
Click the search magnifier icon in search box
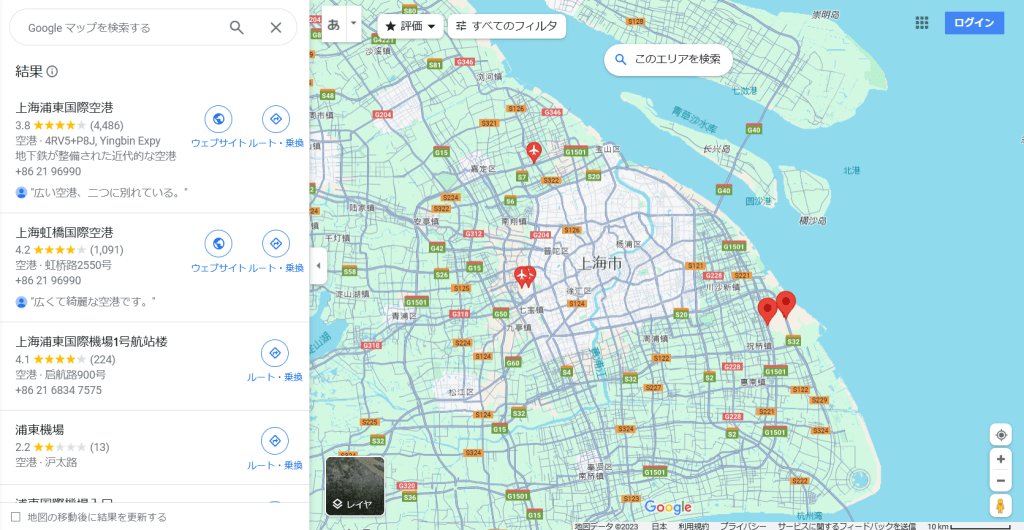pos(237,28)
